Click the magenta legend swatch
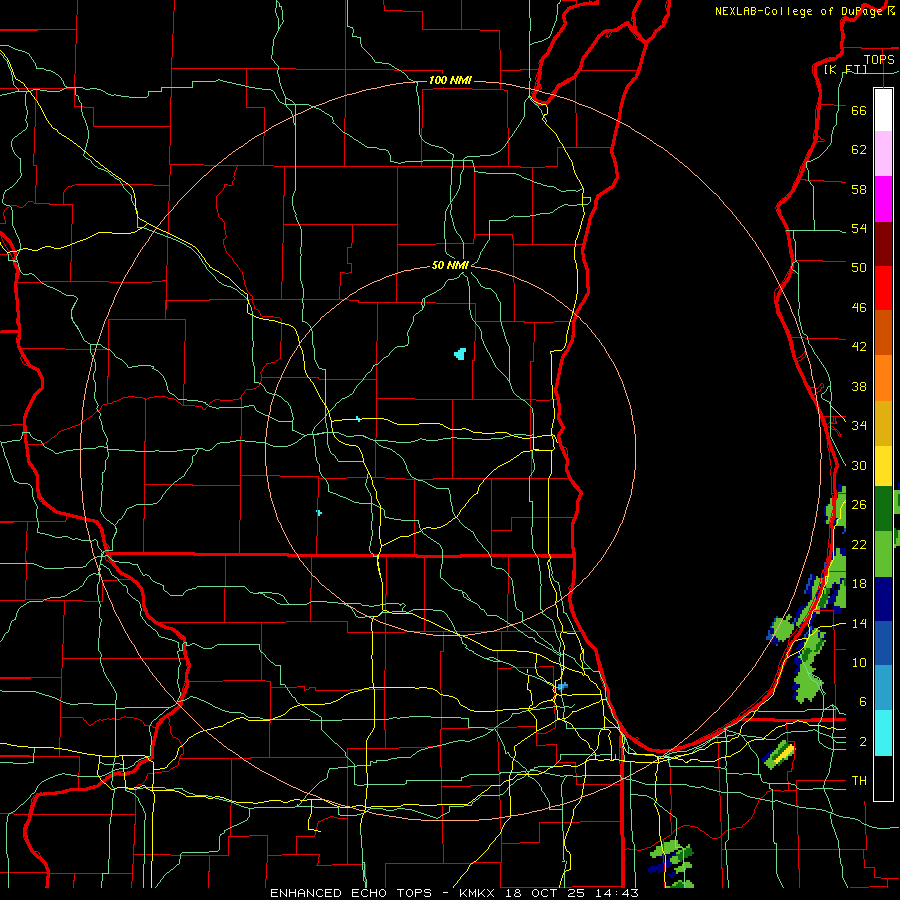 point(883,199)
